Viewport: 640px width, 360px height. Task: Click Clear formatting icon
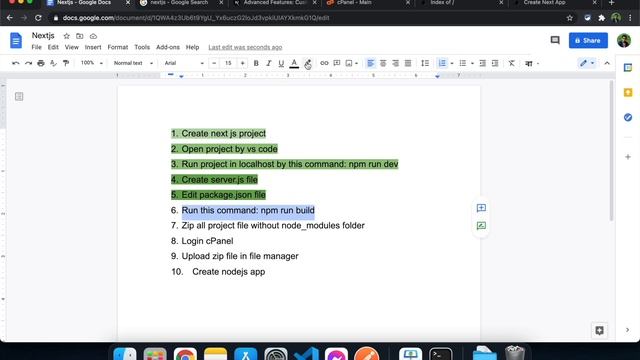[511, 63]
